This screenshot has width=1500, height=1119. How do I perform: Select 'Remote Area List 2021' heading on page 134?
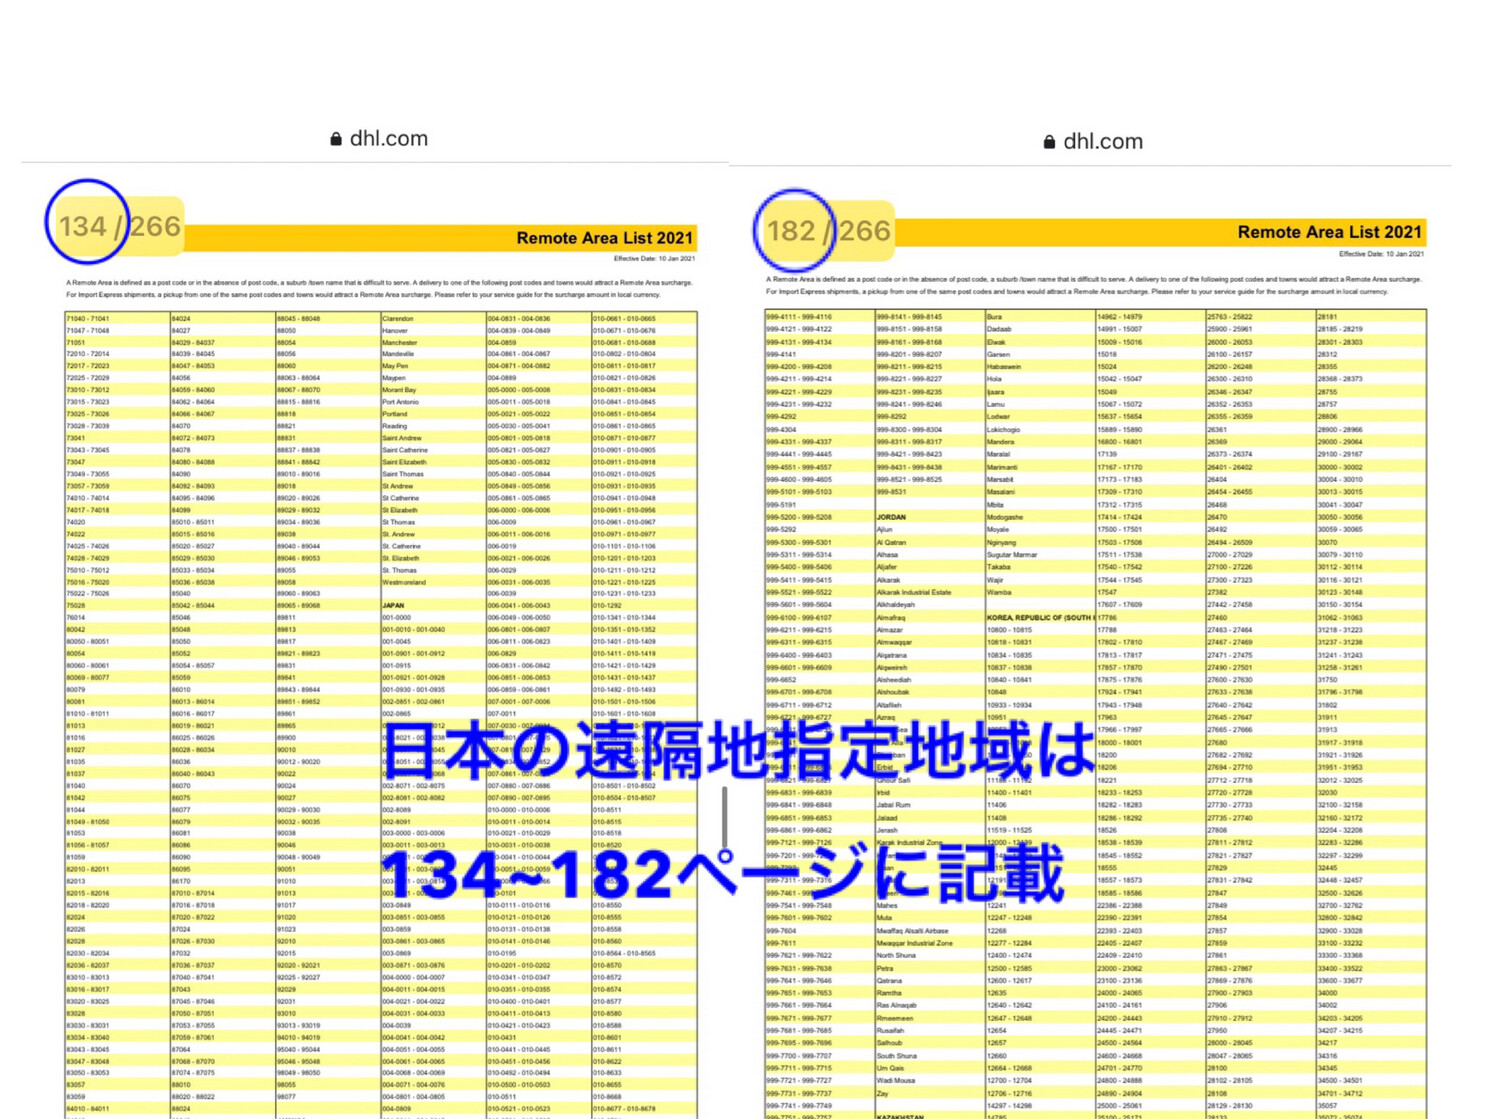[604, 238]
